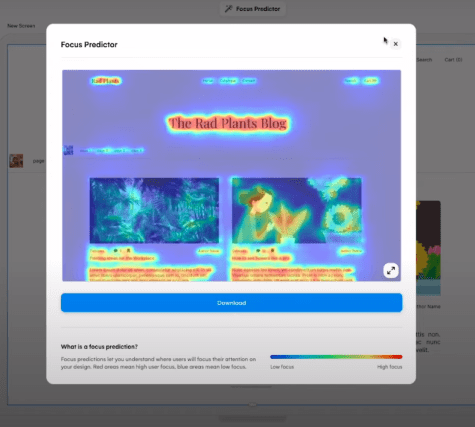Click the 'High focus' legend label
This screenshot has height=427, width=475.
click(389, 367)
